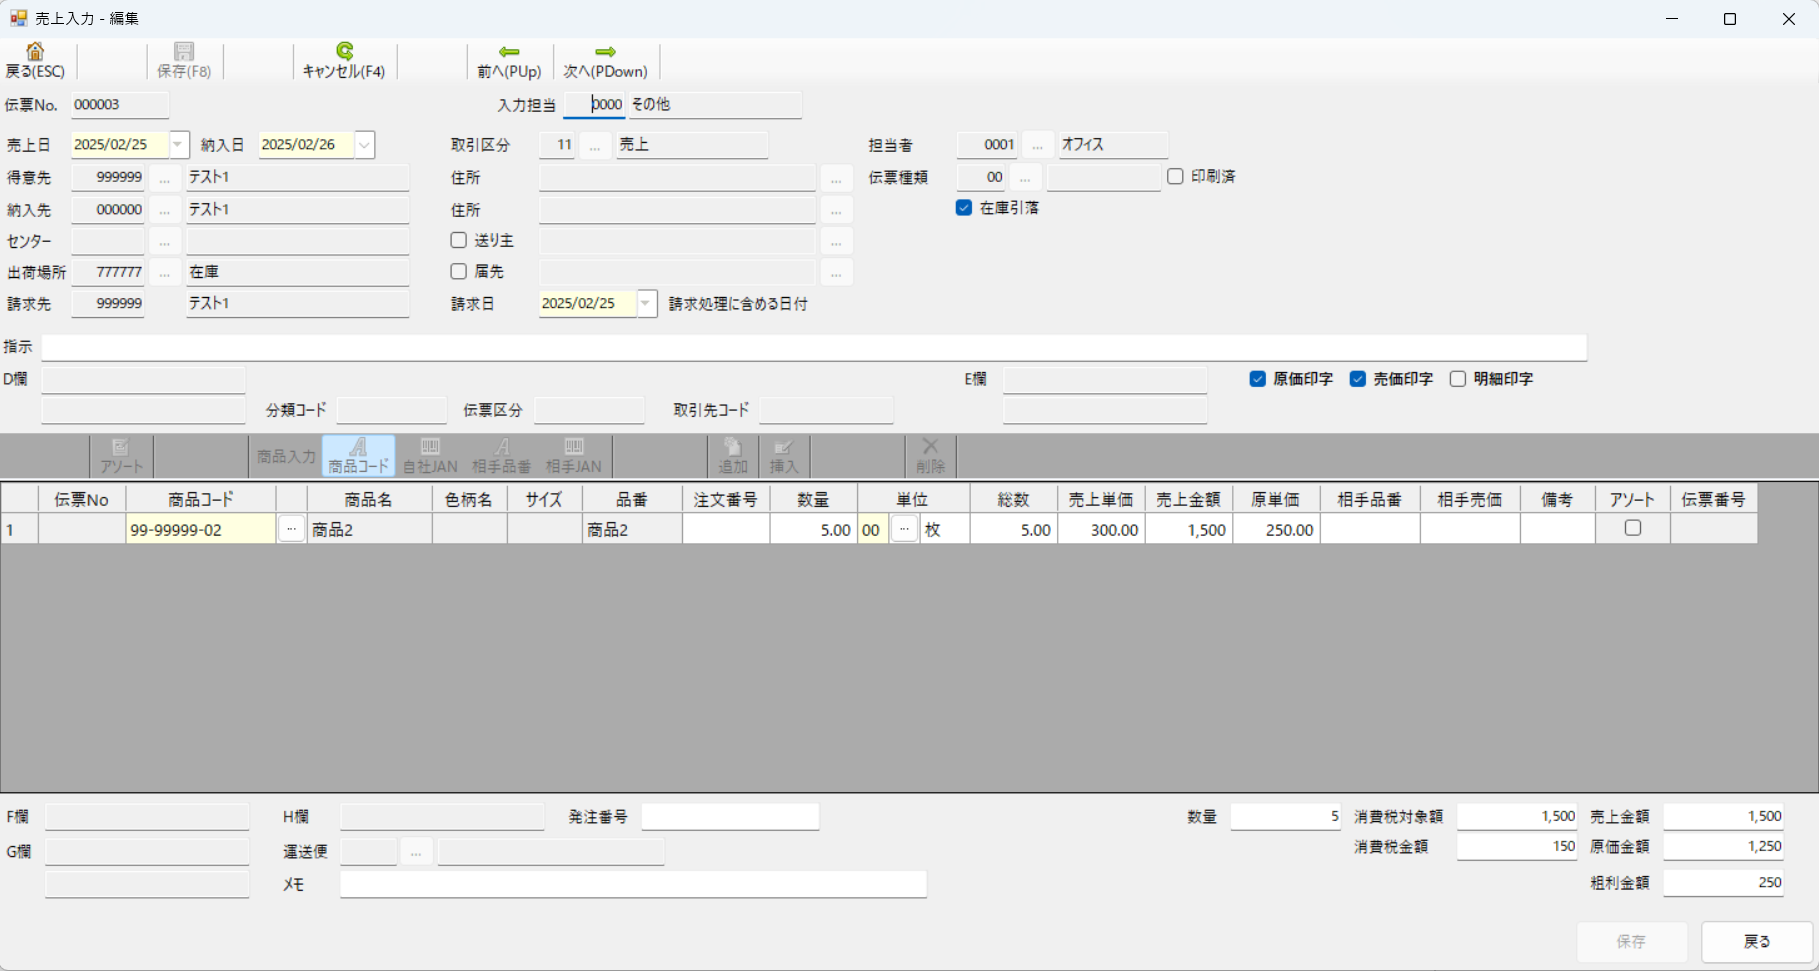This screenshot has width=1819, height=971.
Task: Open the 売上日 date picker dropdown
Action: click(x=178, y=145)
